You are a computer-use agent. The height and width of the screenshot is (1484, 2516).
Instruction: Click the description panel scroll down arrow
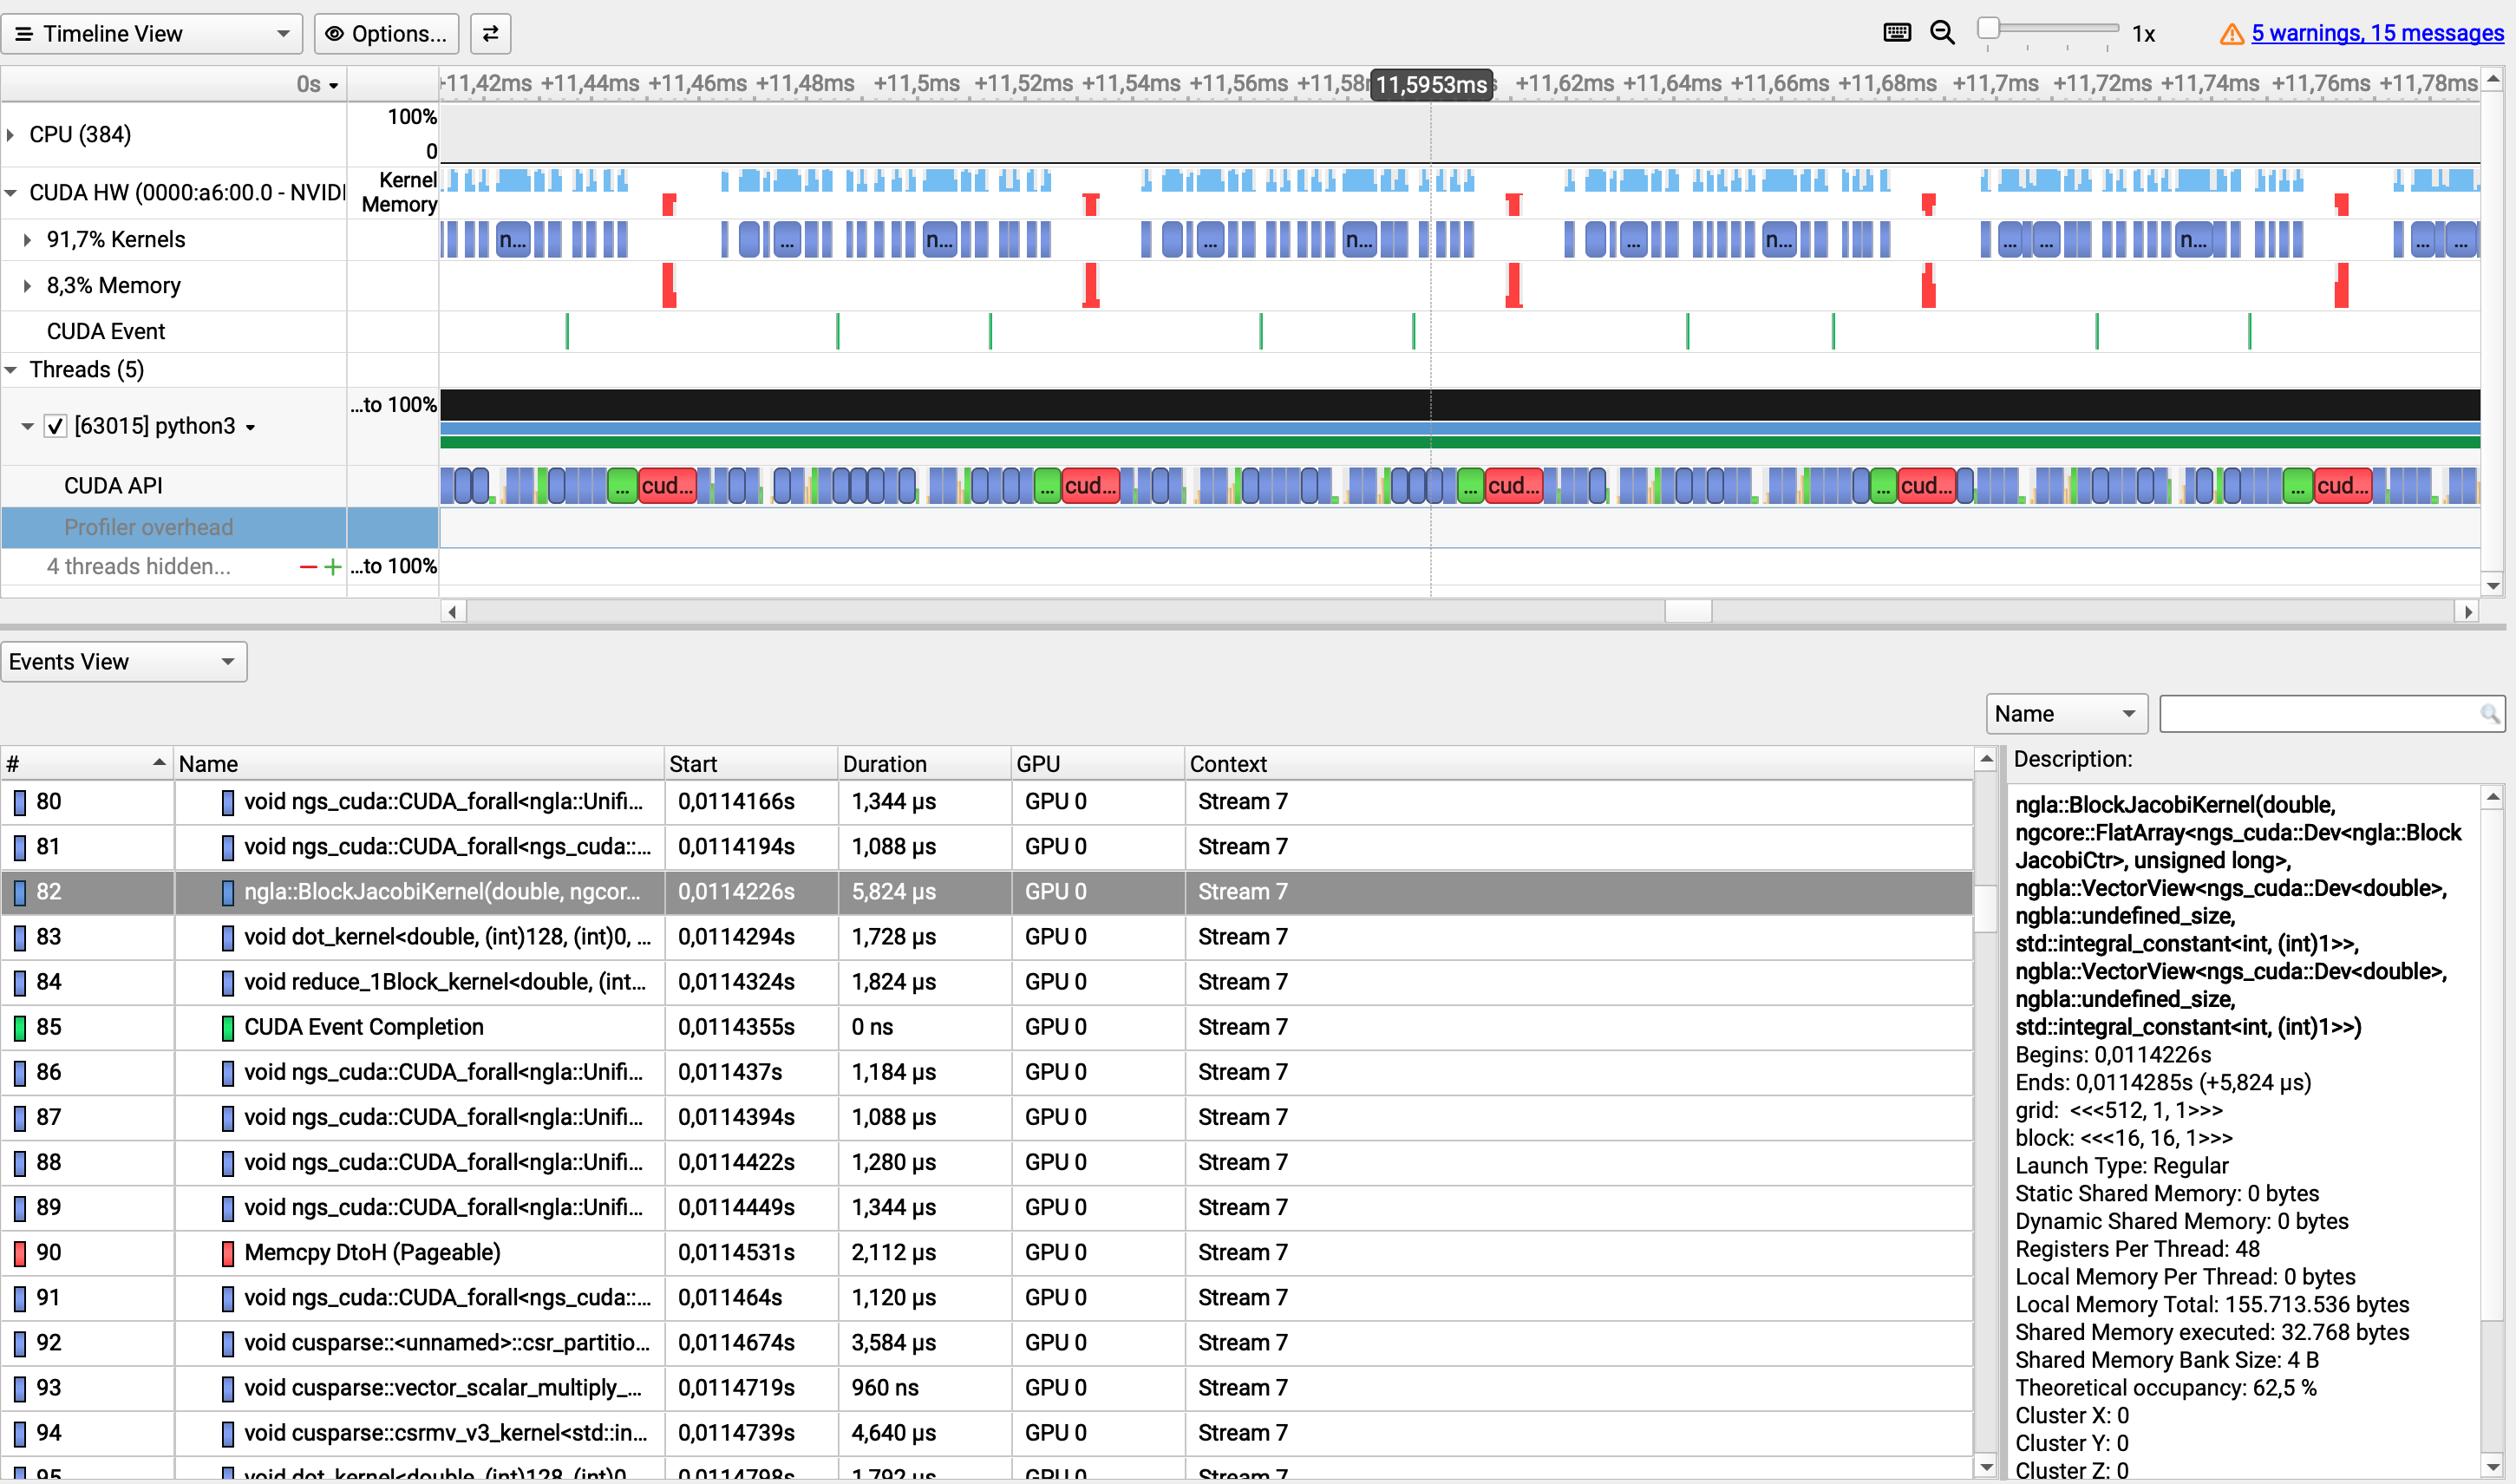click(2493, 1467)
